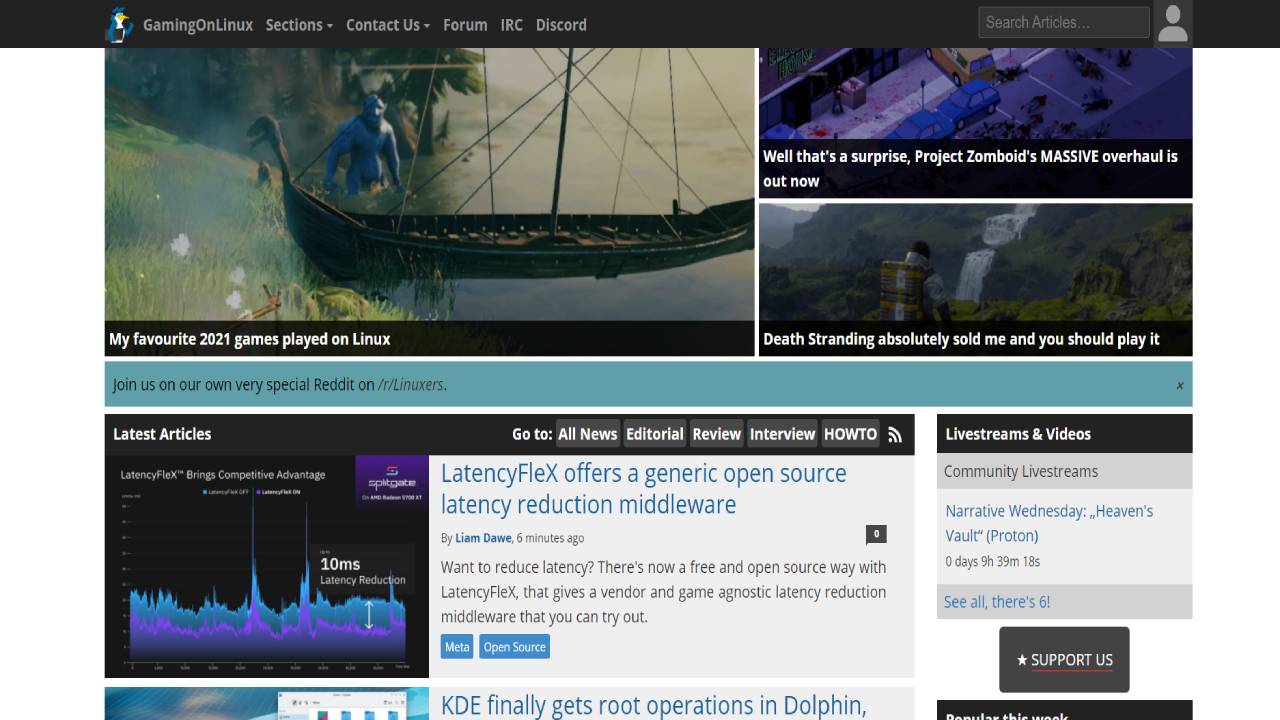This screenshot has width=1280, height=720.
Task: Expand the Contact Us dropdown
Action: pyautogui.click(x=388, y=25)
